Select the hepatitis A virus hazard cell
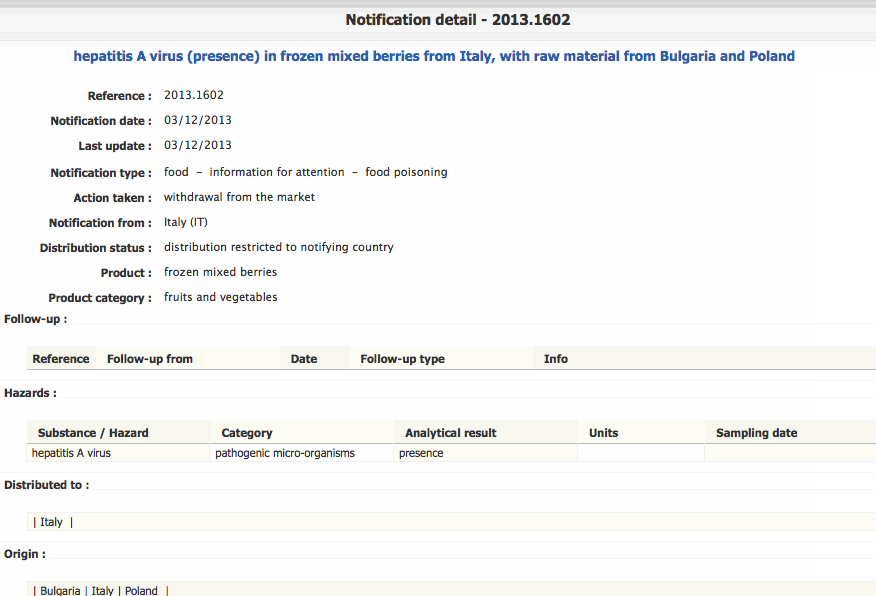 click(72, 453)
